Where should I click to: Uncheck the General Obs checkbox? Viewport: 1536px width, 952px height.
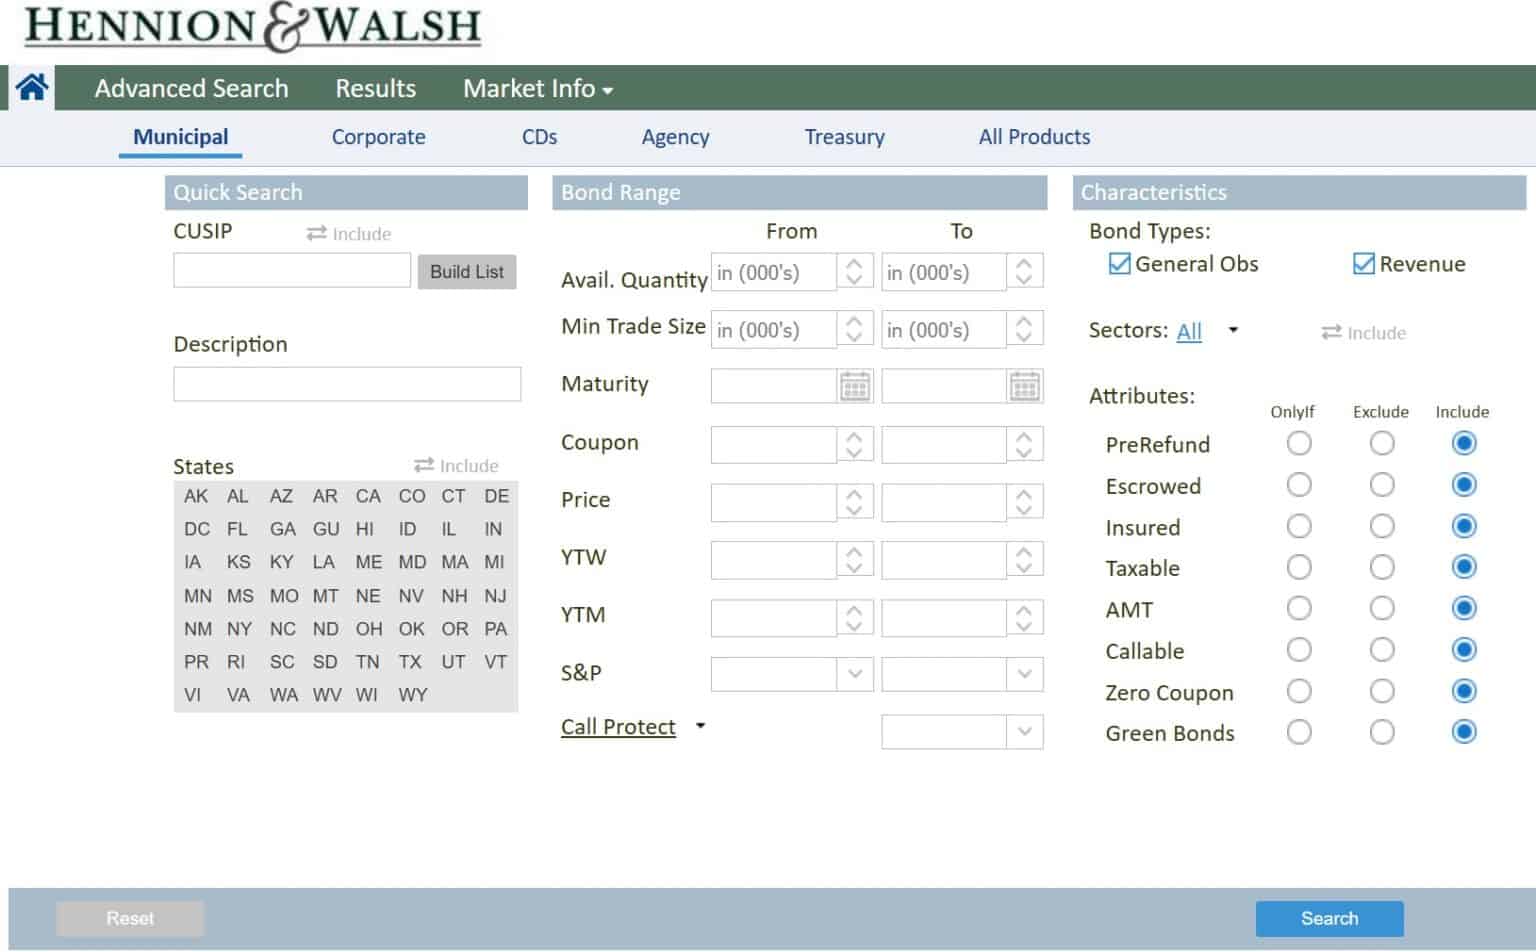coord(1120,264)
